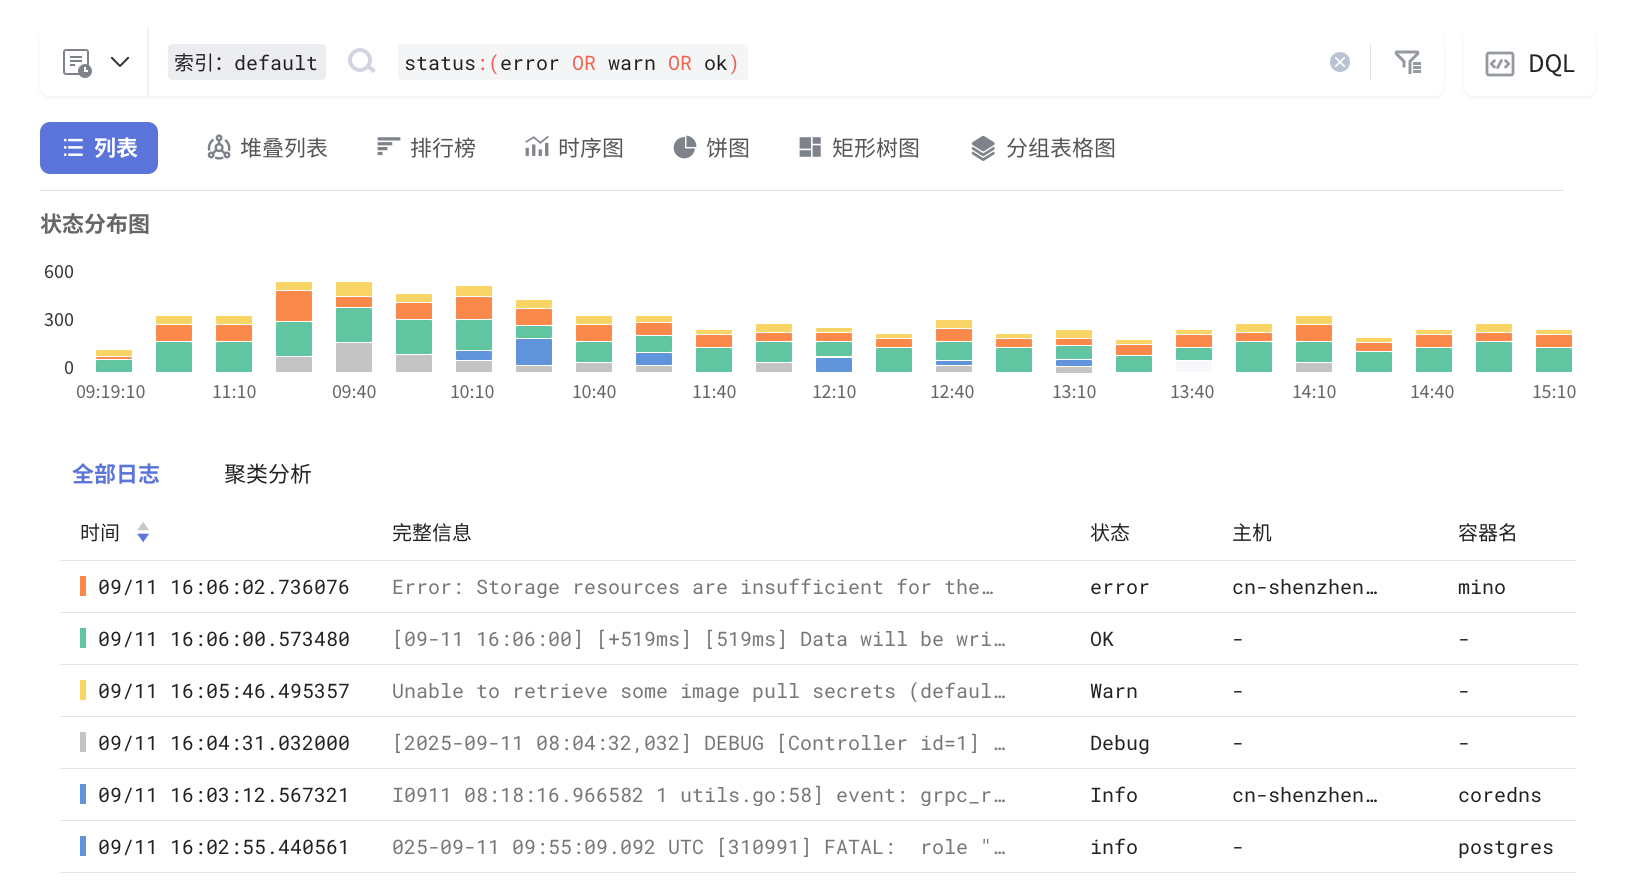The width and height of the screenshot is (1636, 880).
Task: Open the 排行榜 ranking view
Action: (426, 148)
